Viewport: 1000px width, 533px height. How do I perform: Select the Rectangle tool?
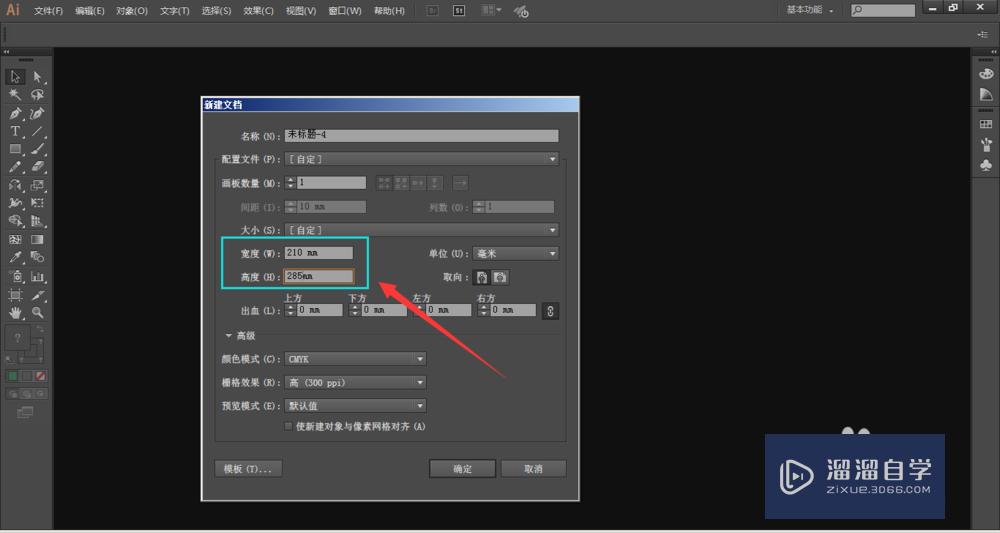15,149
